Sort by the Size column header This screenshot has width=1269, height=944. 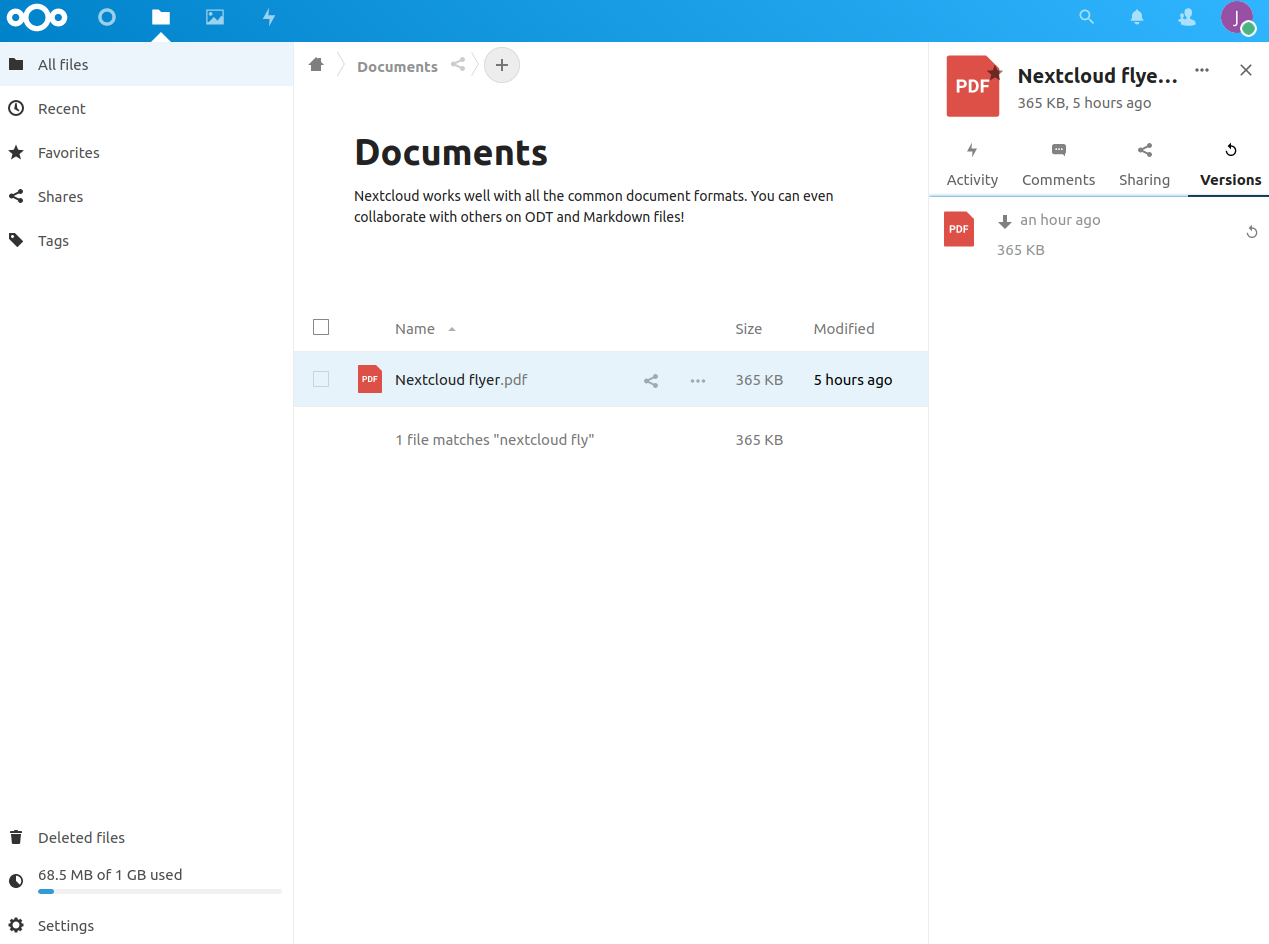tap(749, 329)
